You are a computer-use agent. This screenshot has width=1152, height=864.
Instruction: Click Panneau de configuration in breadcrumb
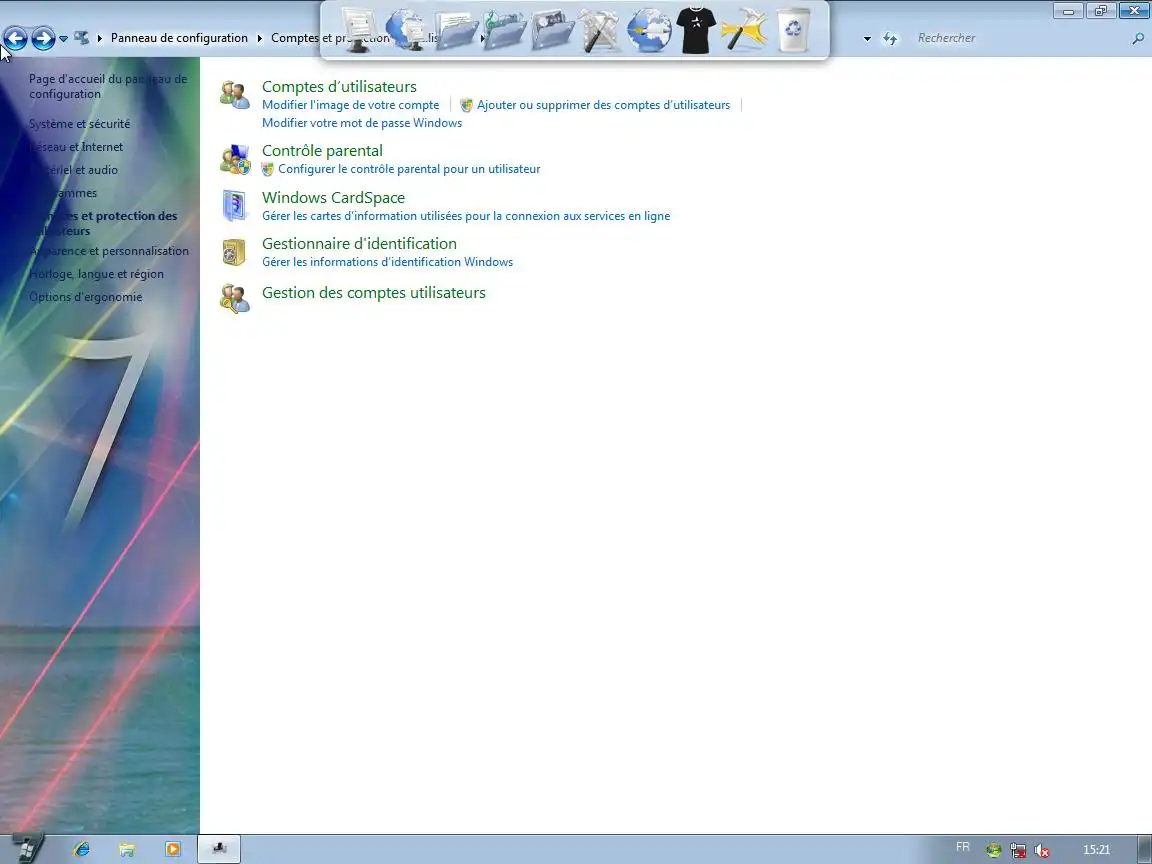tap(179, 37)
